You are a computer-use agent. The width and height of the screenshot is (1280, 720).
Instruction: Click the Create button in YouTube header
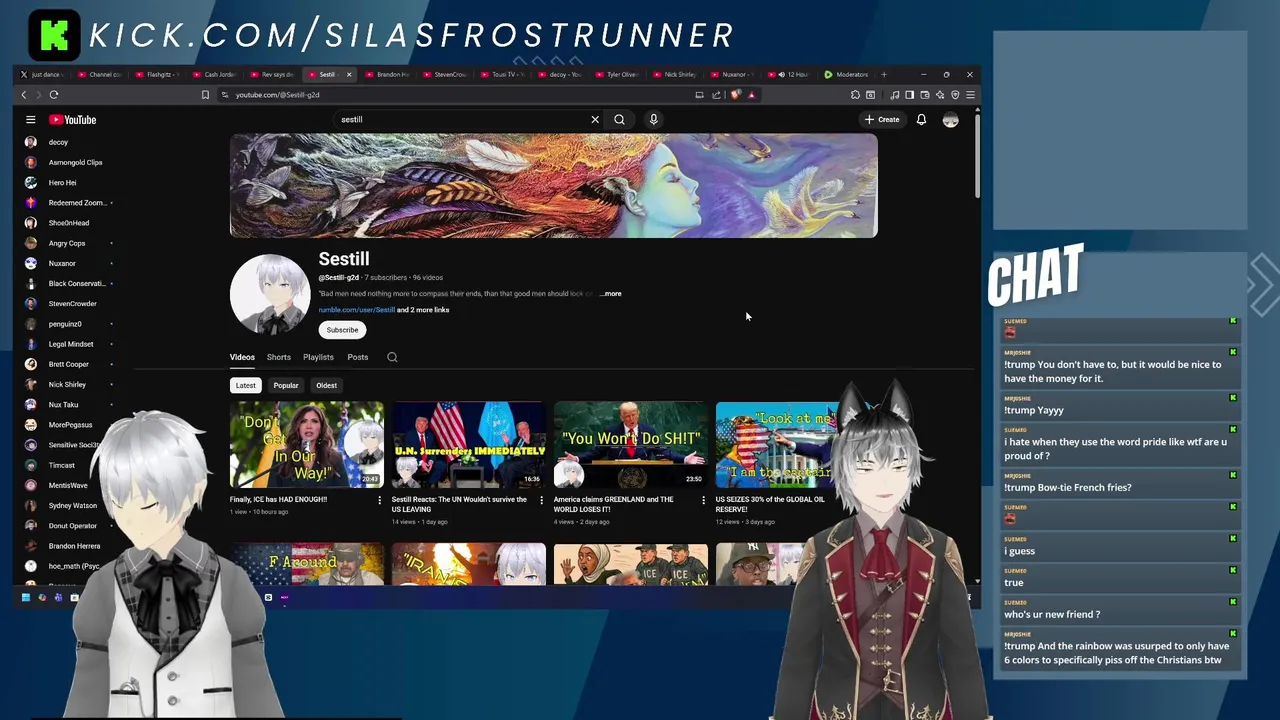click(882, 119)
